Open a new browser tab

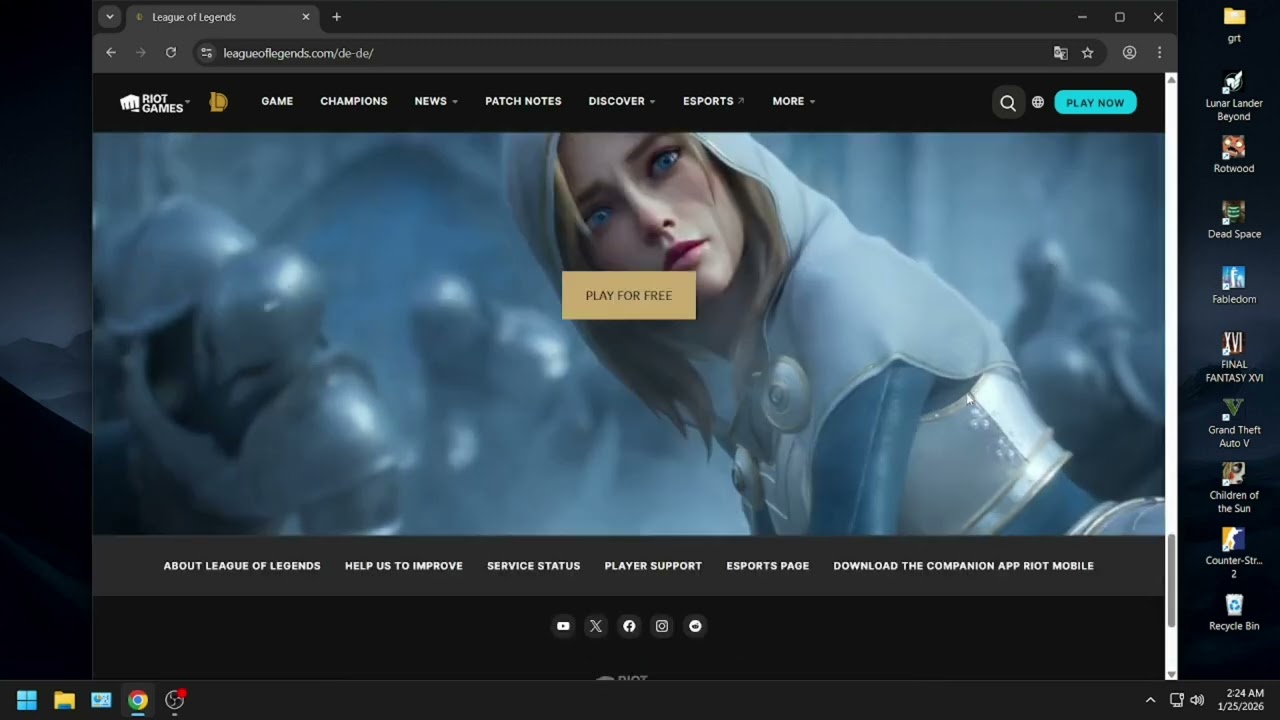[337, 17]
